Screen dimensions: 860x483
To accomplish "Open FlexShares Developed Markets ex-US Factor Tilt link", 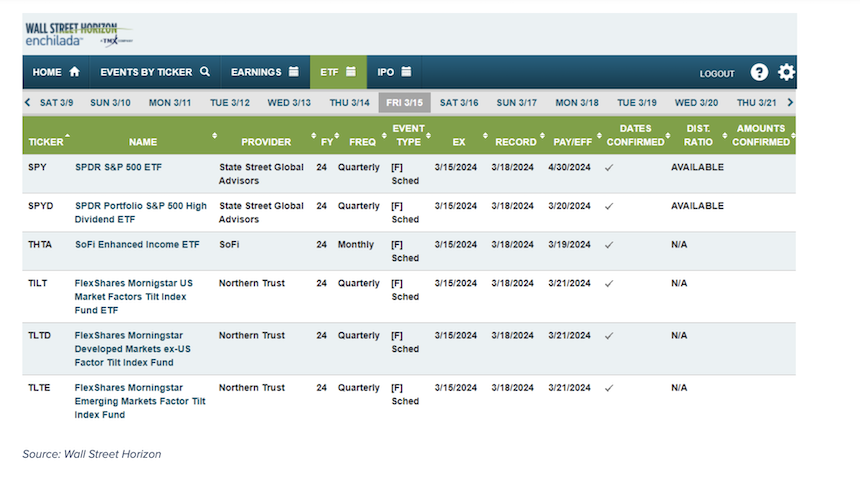I will [133, 349].
